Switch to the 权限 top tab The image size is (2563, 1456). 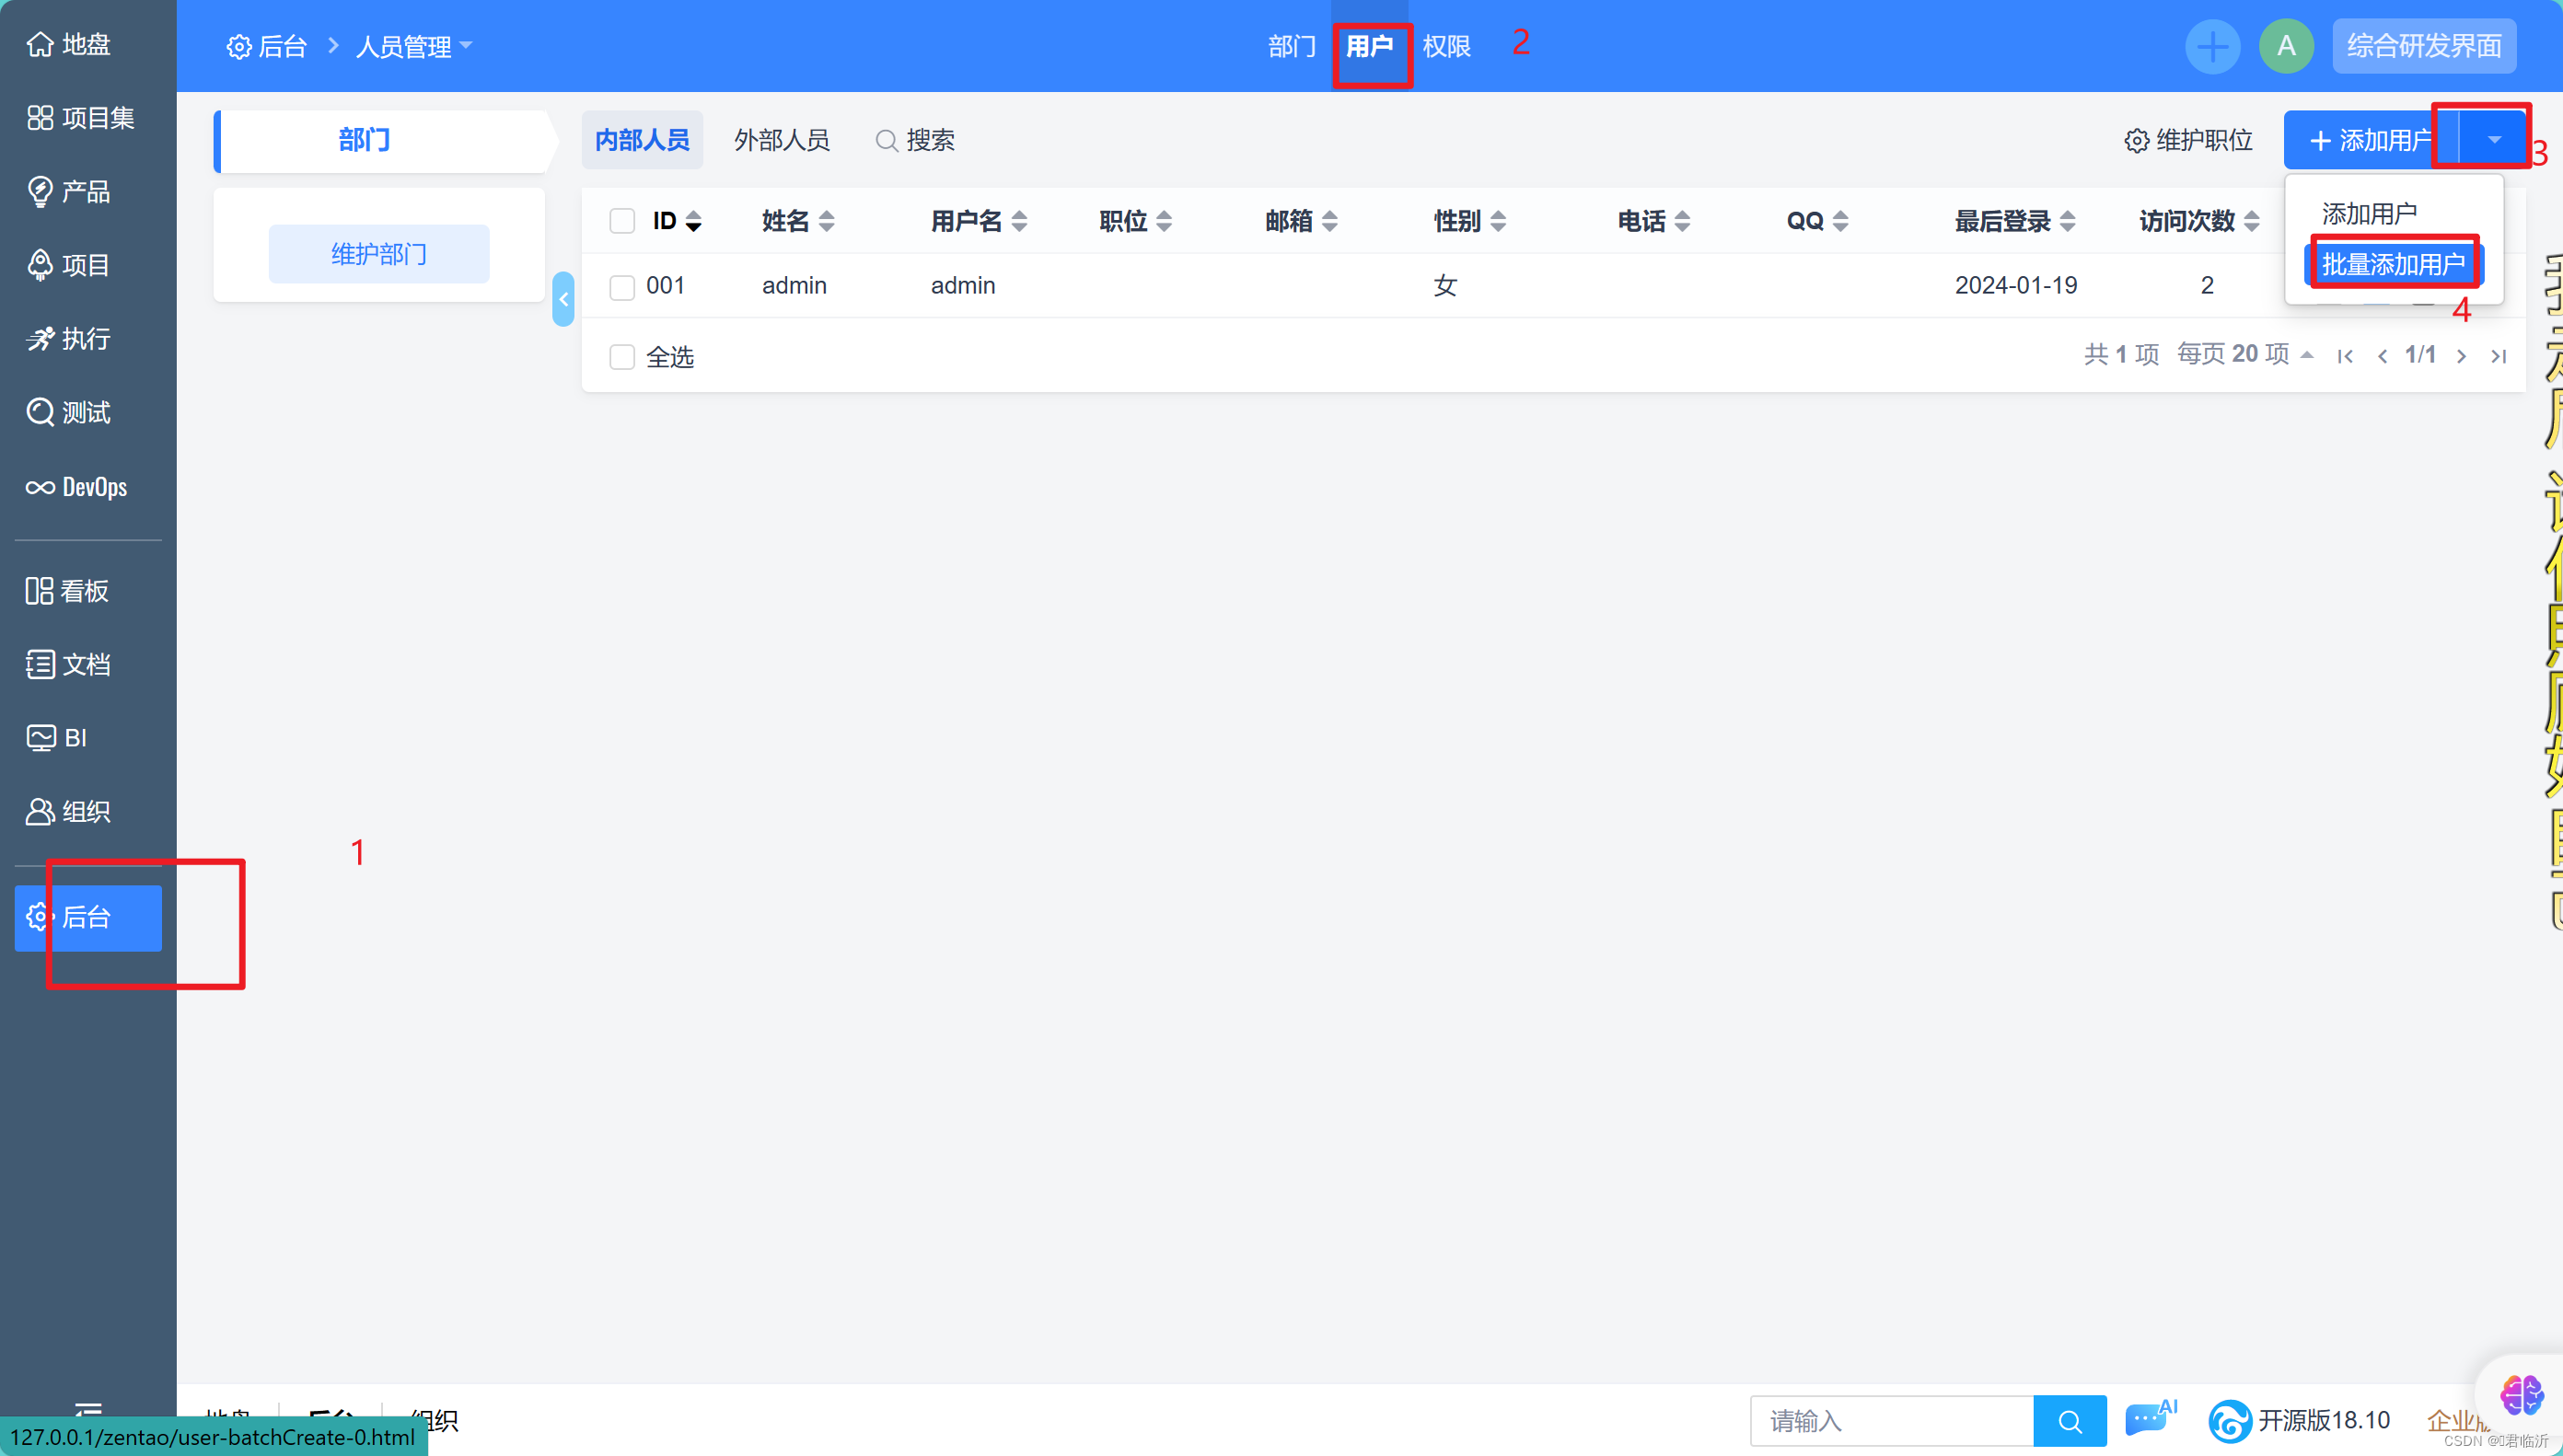pos(1446,47)
